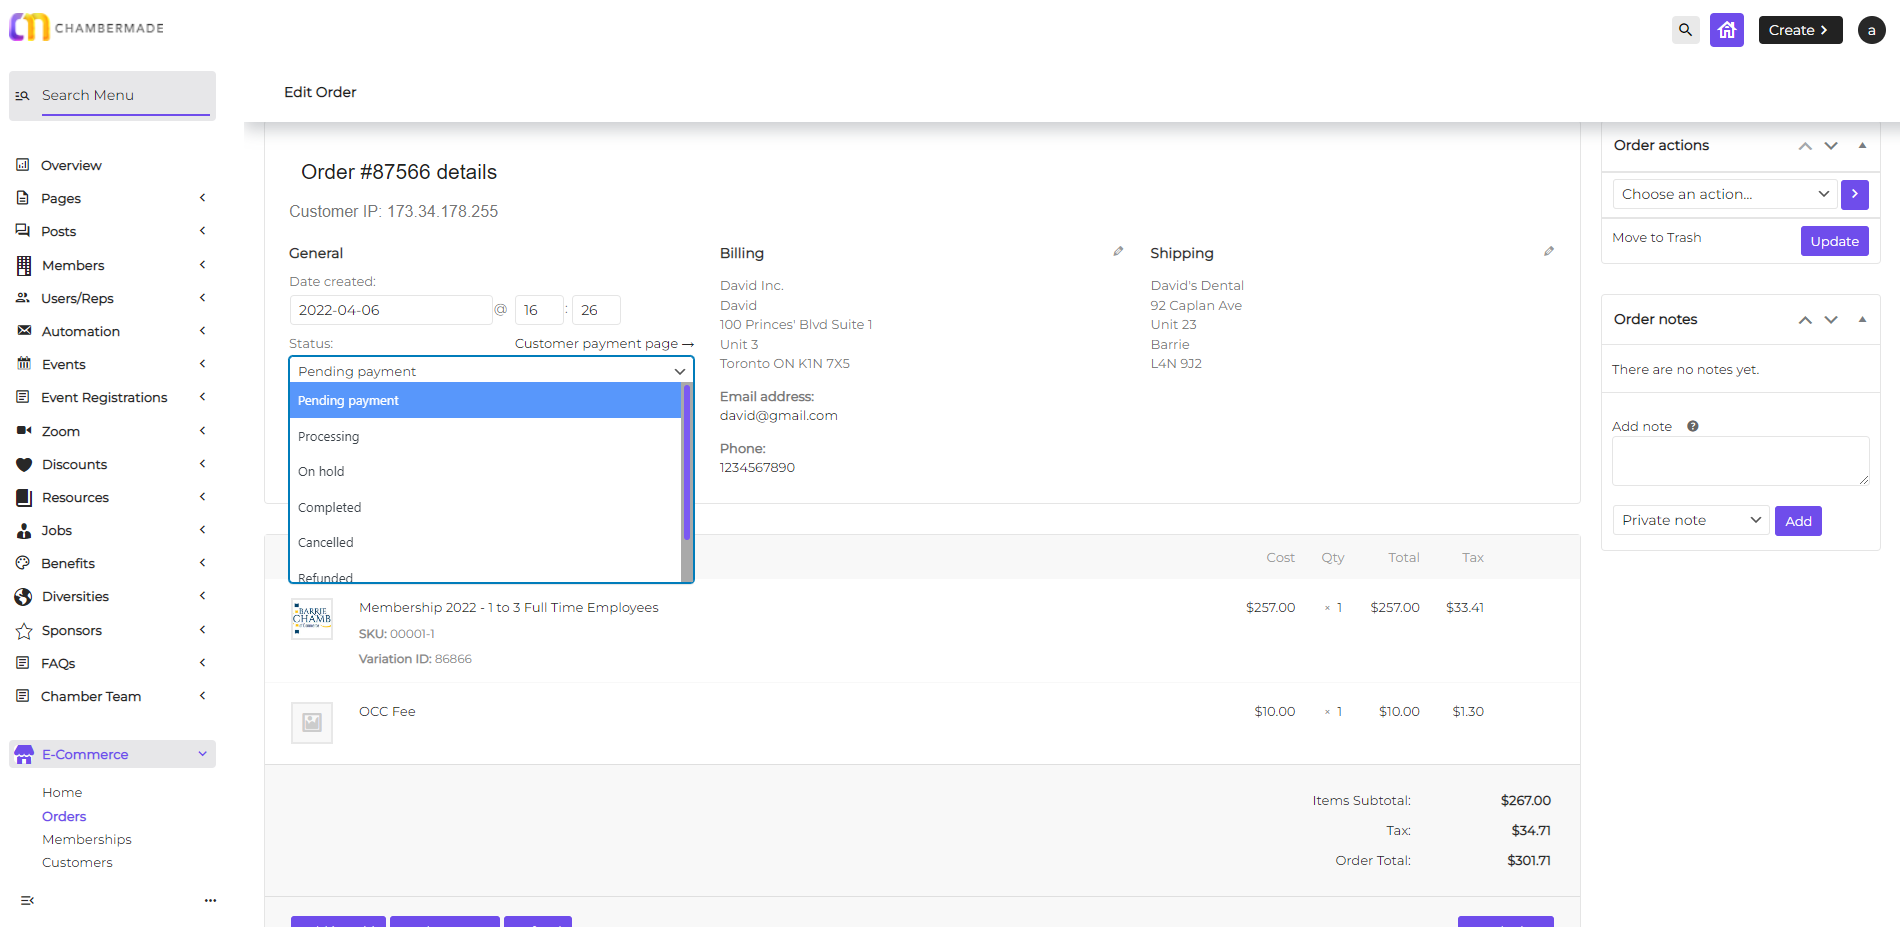This screenshot has height=927, width=1900.
Task: Open the purple home icon button
Action: click(1726, 30)
